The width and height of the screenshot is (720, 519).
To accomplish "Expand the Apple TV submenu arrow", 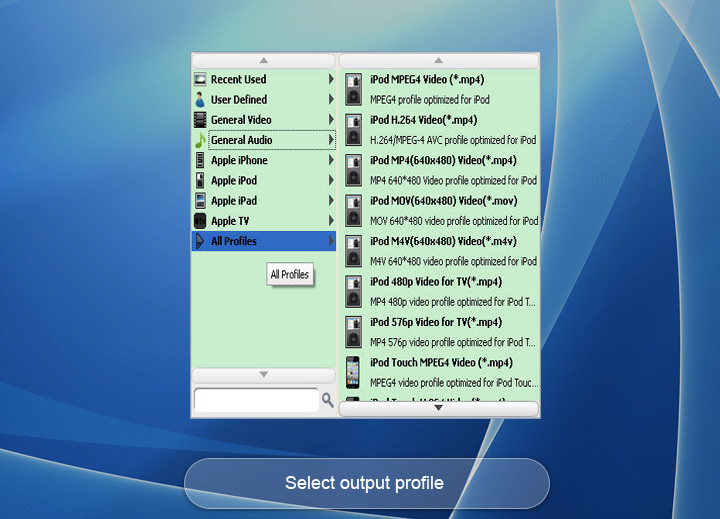I will point(331,221).
